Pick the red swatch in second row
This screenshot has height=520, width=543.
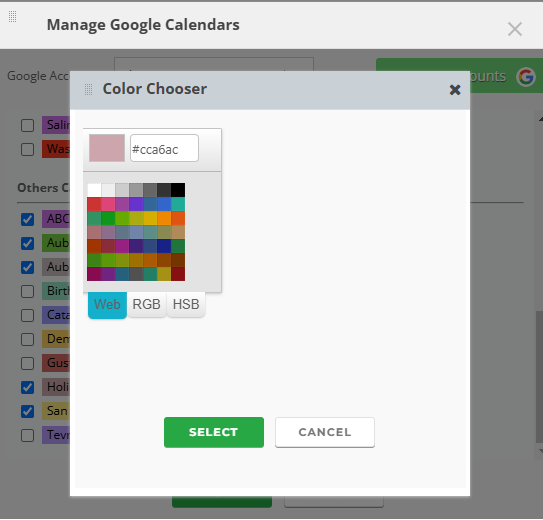[x=94, y=204]
